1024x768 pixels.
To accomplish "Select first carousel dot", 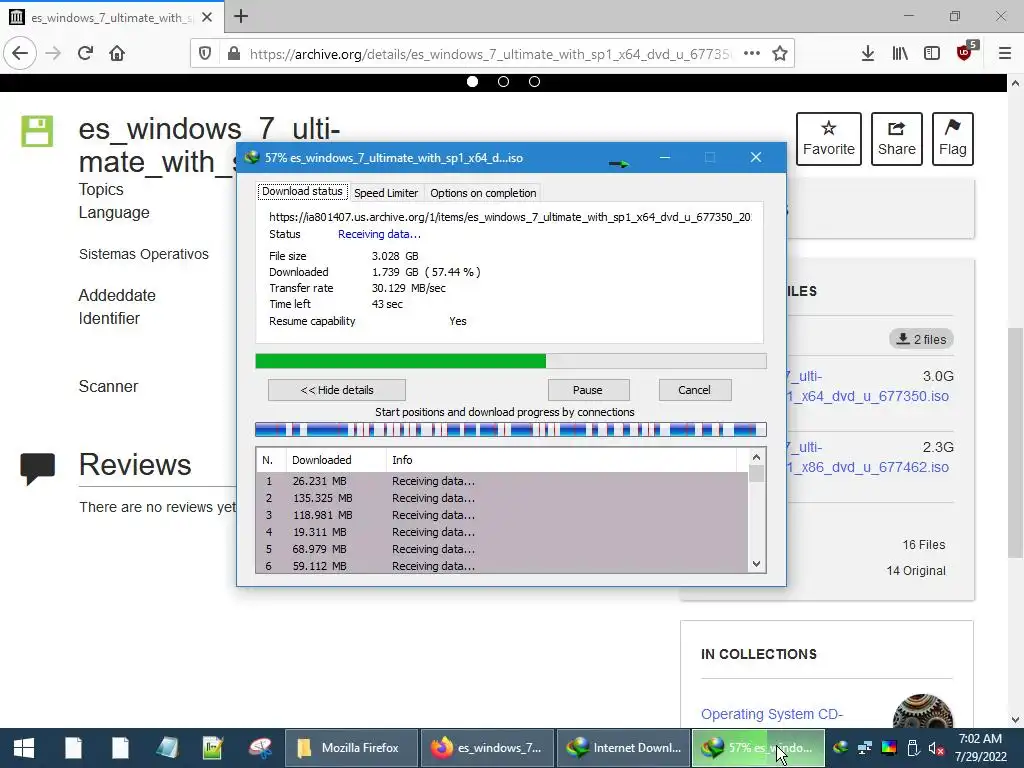I will (473, 82).
